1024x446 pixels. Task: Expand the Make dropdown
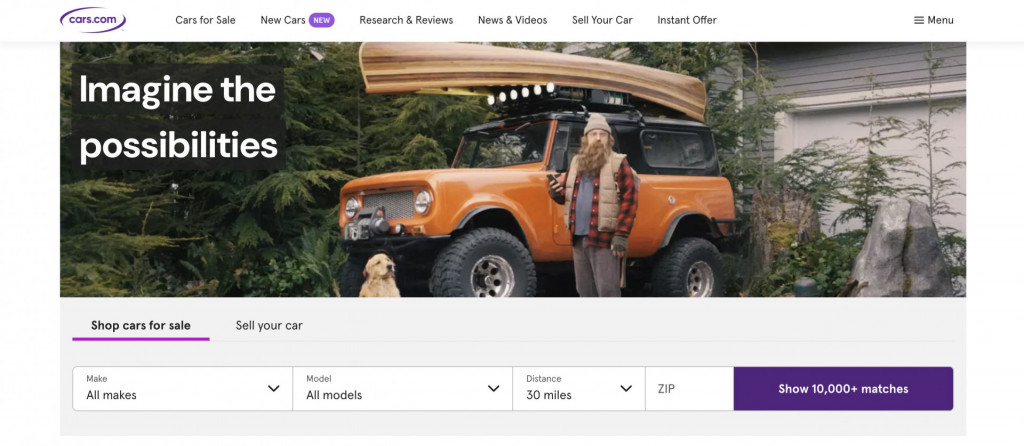(x=183, y=389)
